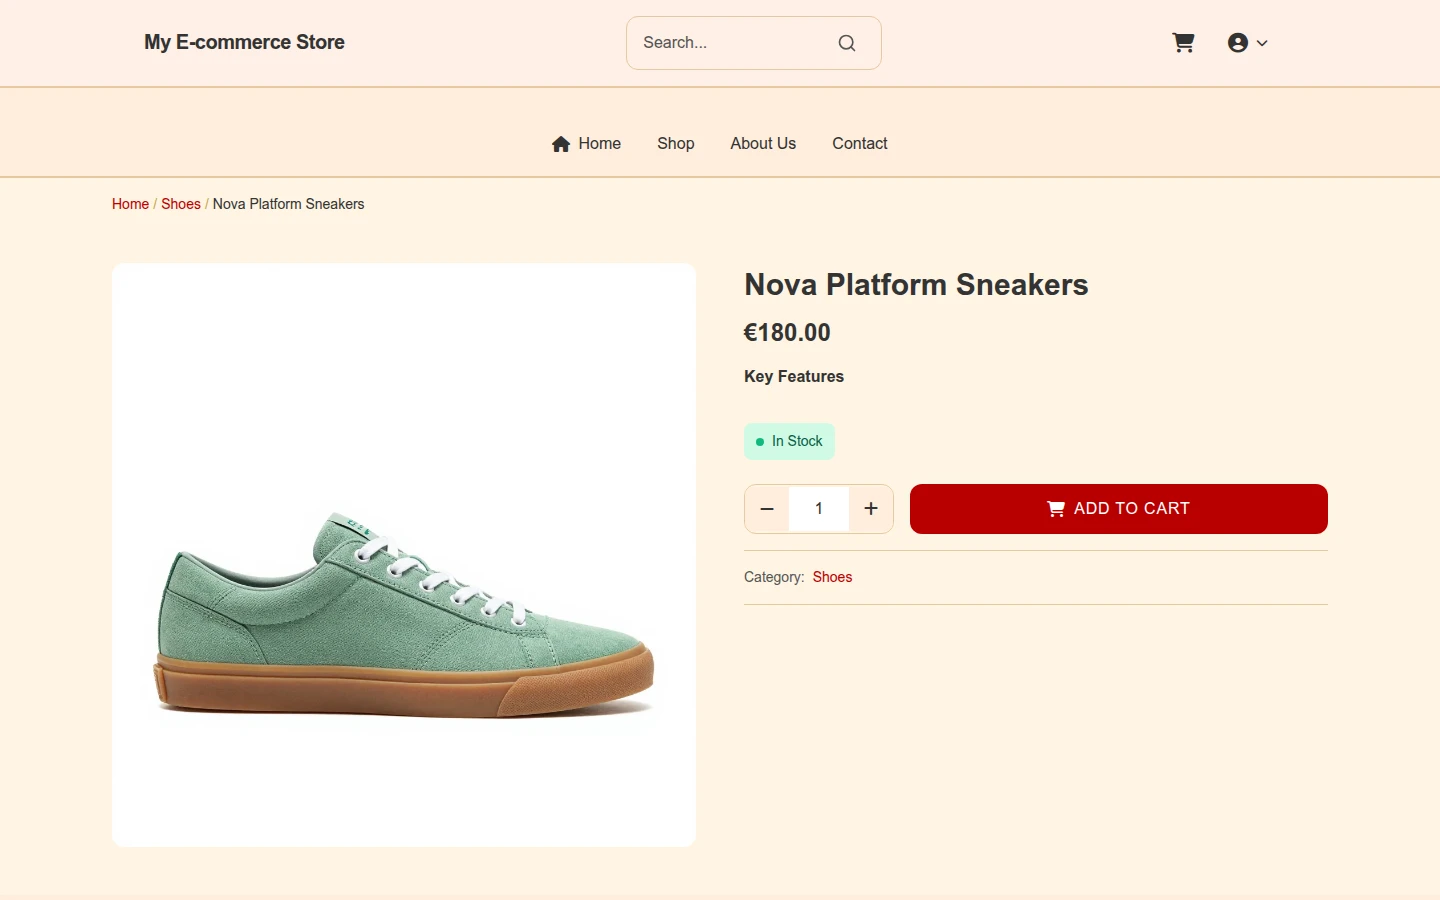Click the My E-commerce Store logo

(x=244, y=42)
